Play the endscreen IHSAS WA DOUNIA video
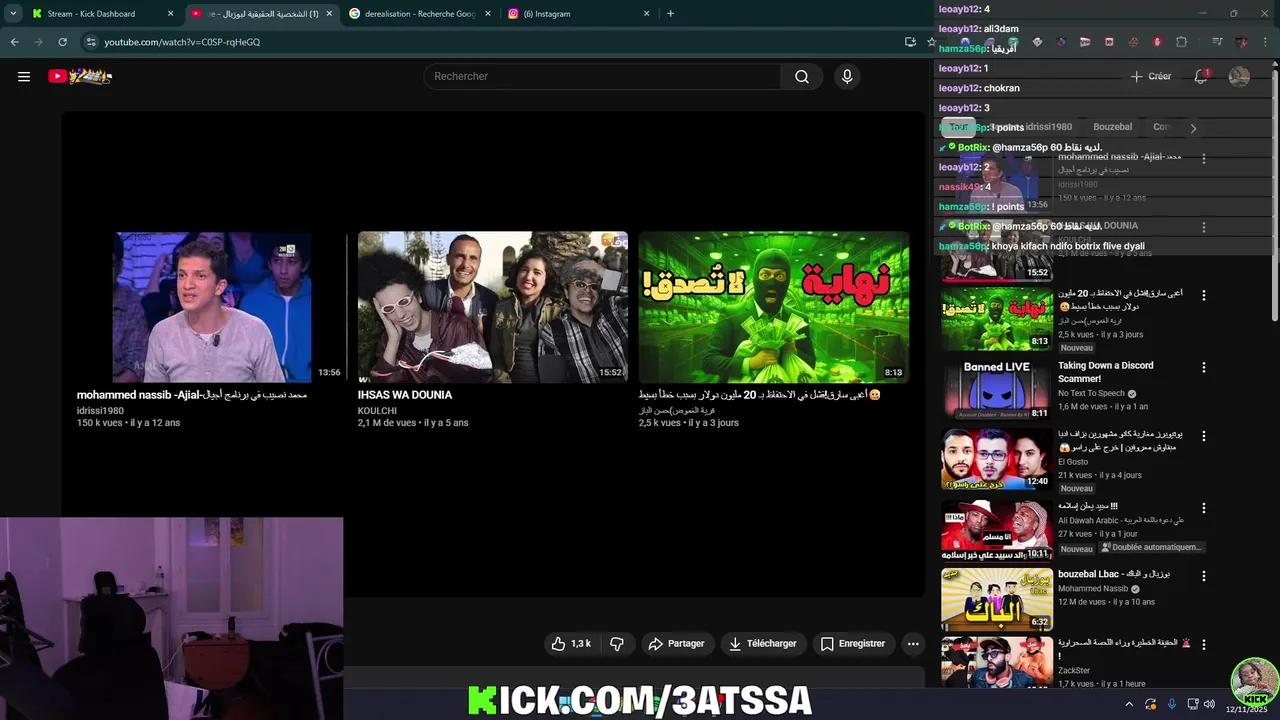This screenshot has width=1280, height=720. tap(493, 307)
